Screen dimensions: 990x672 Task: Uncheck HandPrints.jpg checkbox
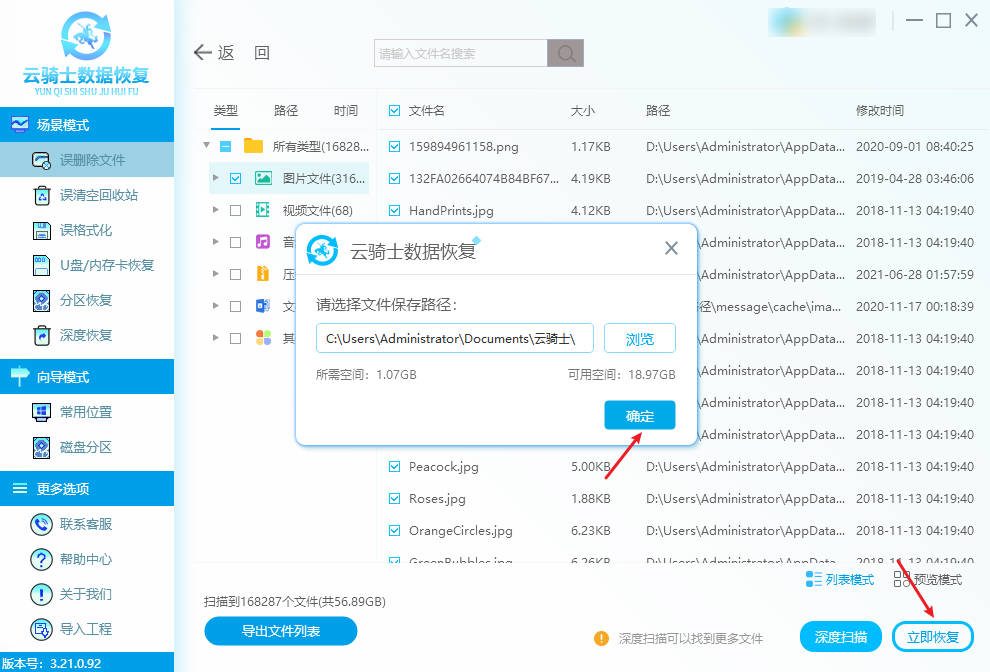[395, 210]
